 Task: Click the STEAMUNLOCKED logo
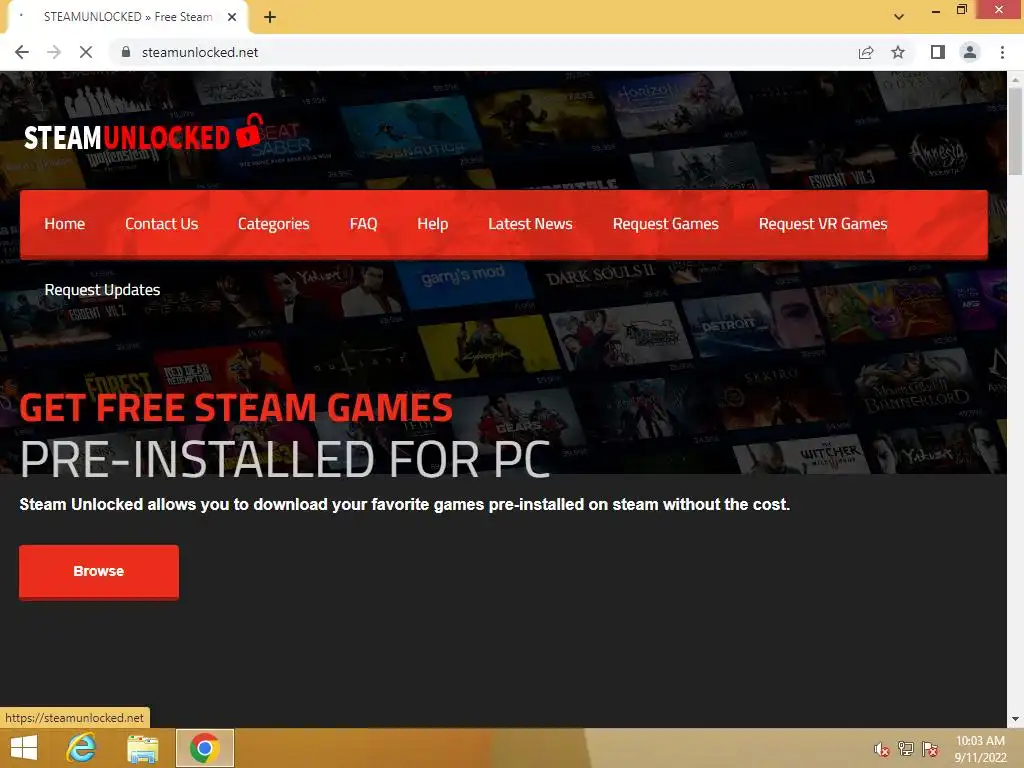point(143,134)
